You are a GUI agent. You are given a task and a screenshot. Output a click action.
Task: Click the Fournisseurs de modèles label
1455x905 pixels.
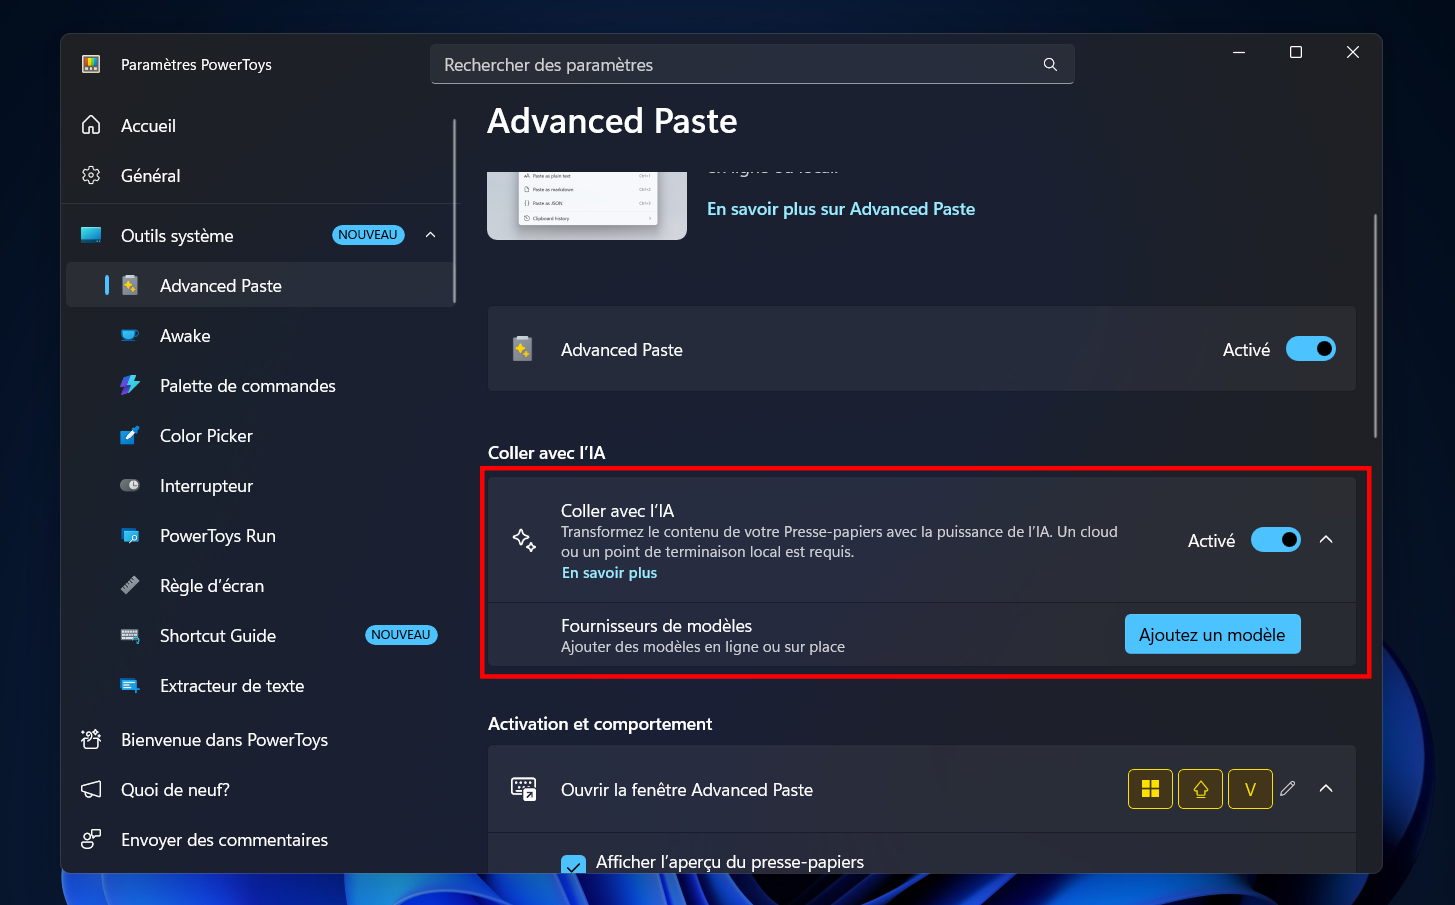point(656,626)
